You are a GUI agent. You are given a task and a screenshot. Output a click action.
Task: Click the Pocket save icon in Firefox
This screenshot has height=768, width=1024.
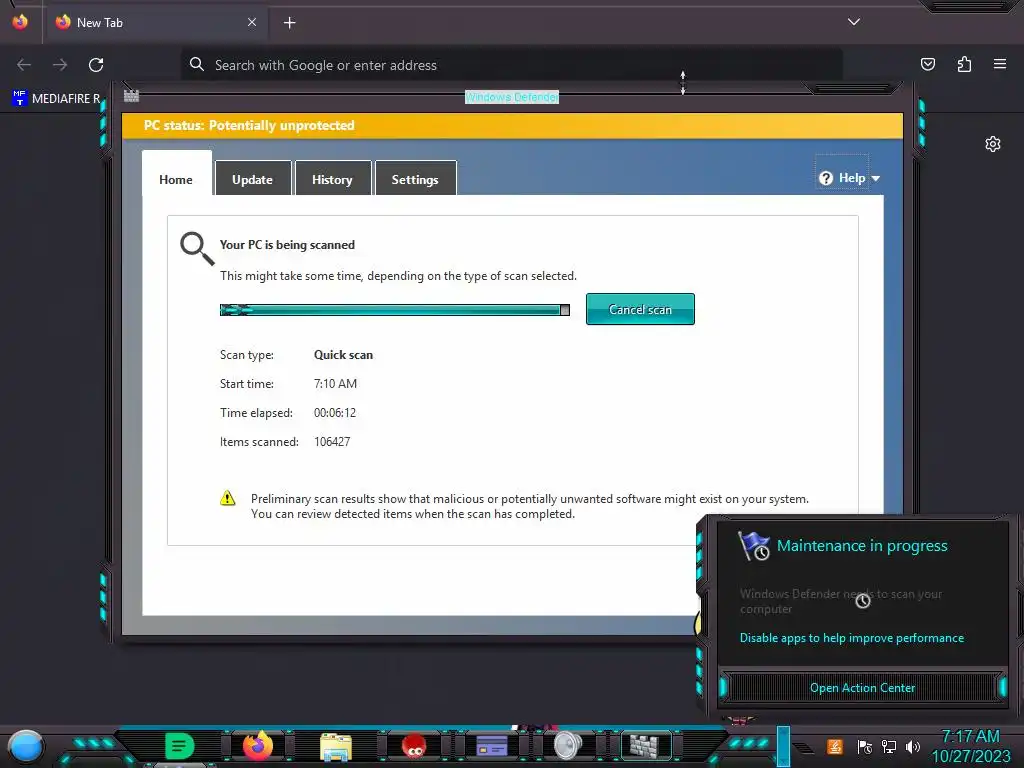[928, 64]
